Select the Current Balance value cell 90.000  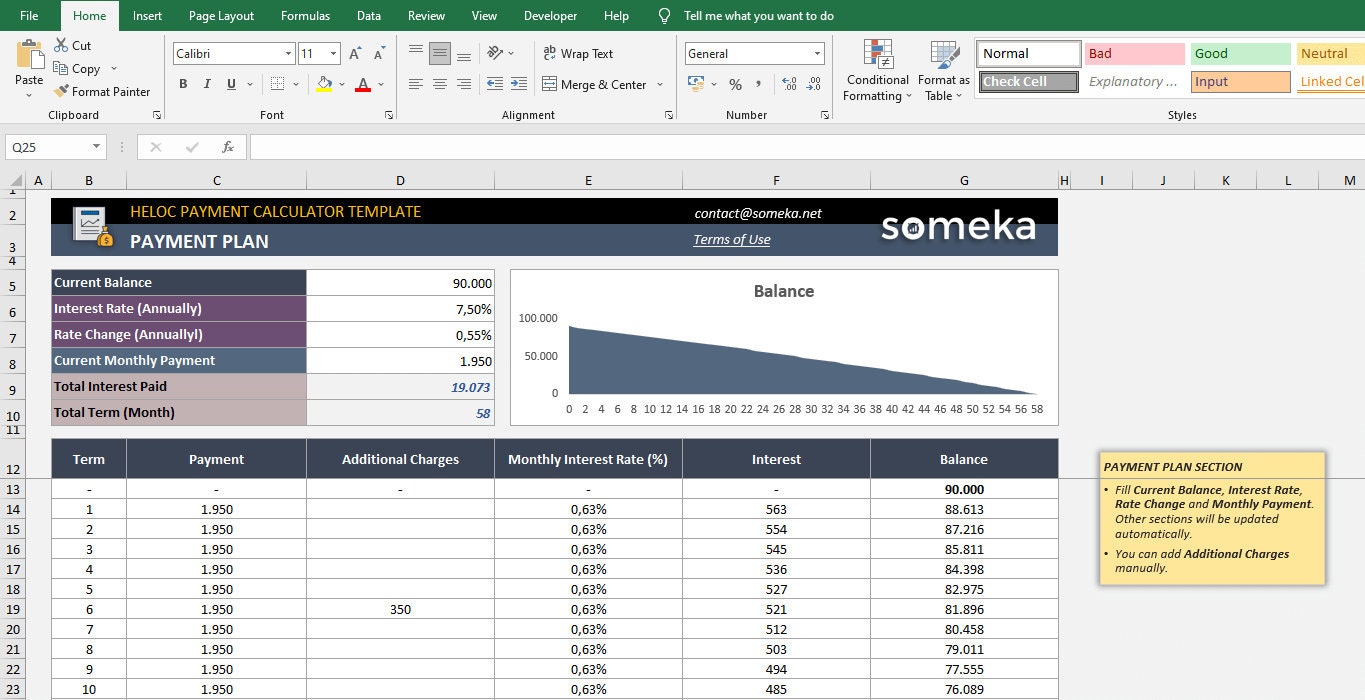tap(400, 283)
